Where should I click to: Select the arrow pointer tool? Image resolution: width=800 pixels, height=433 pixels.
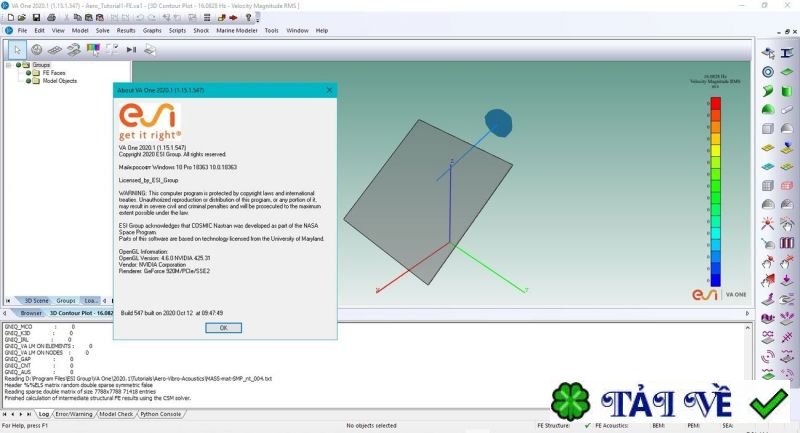(x=17, y=49)
